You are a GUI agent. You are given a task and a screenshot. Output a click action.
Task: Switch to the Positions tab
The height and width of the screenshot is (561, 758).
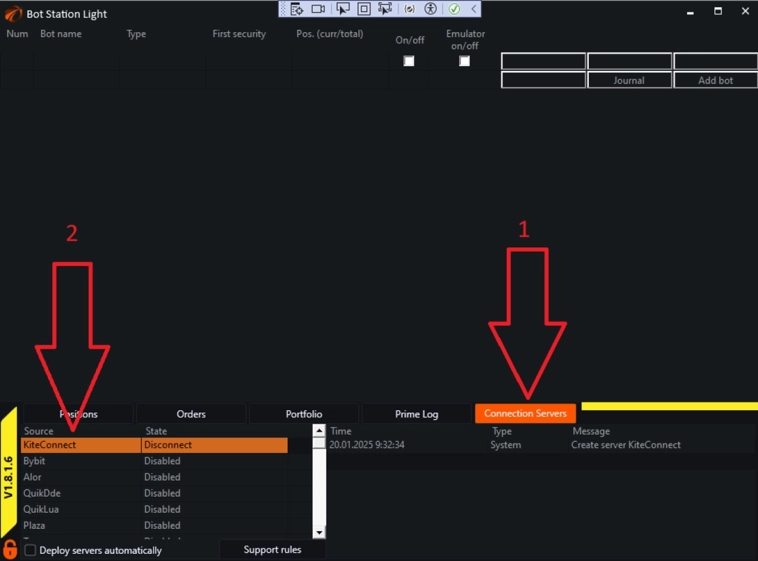pos(78,414)
